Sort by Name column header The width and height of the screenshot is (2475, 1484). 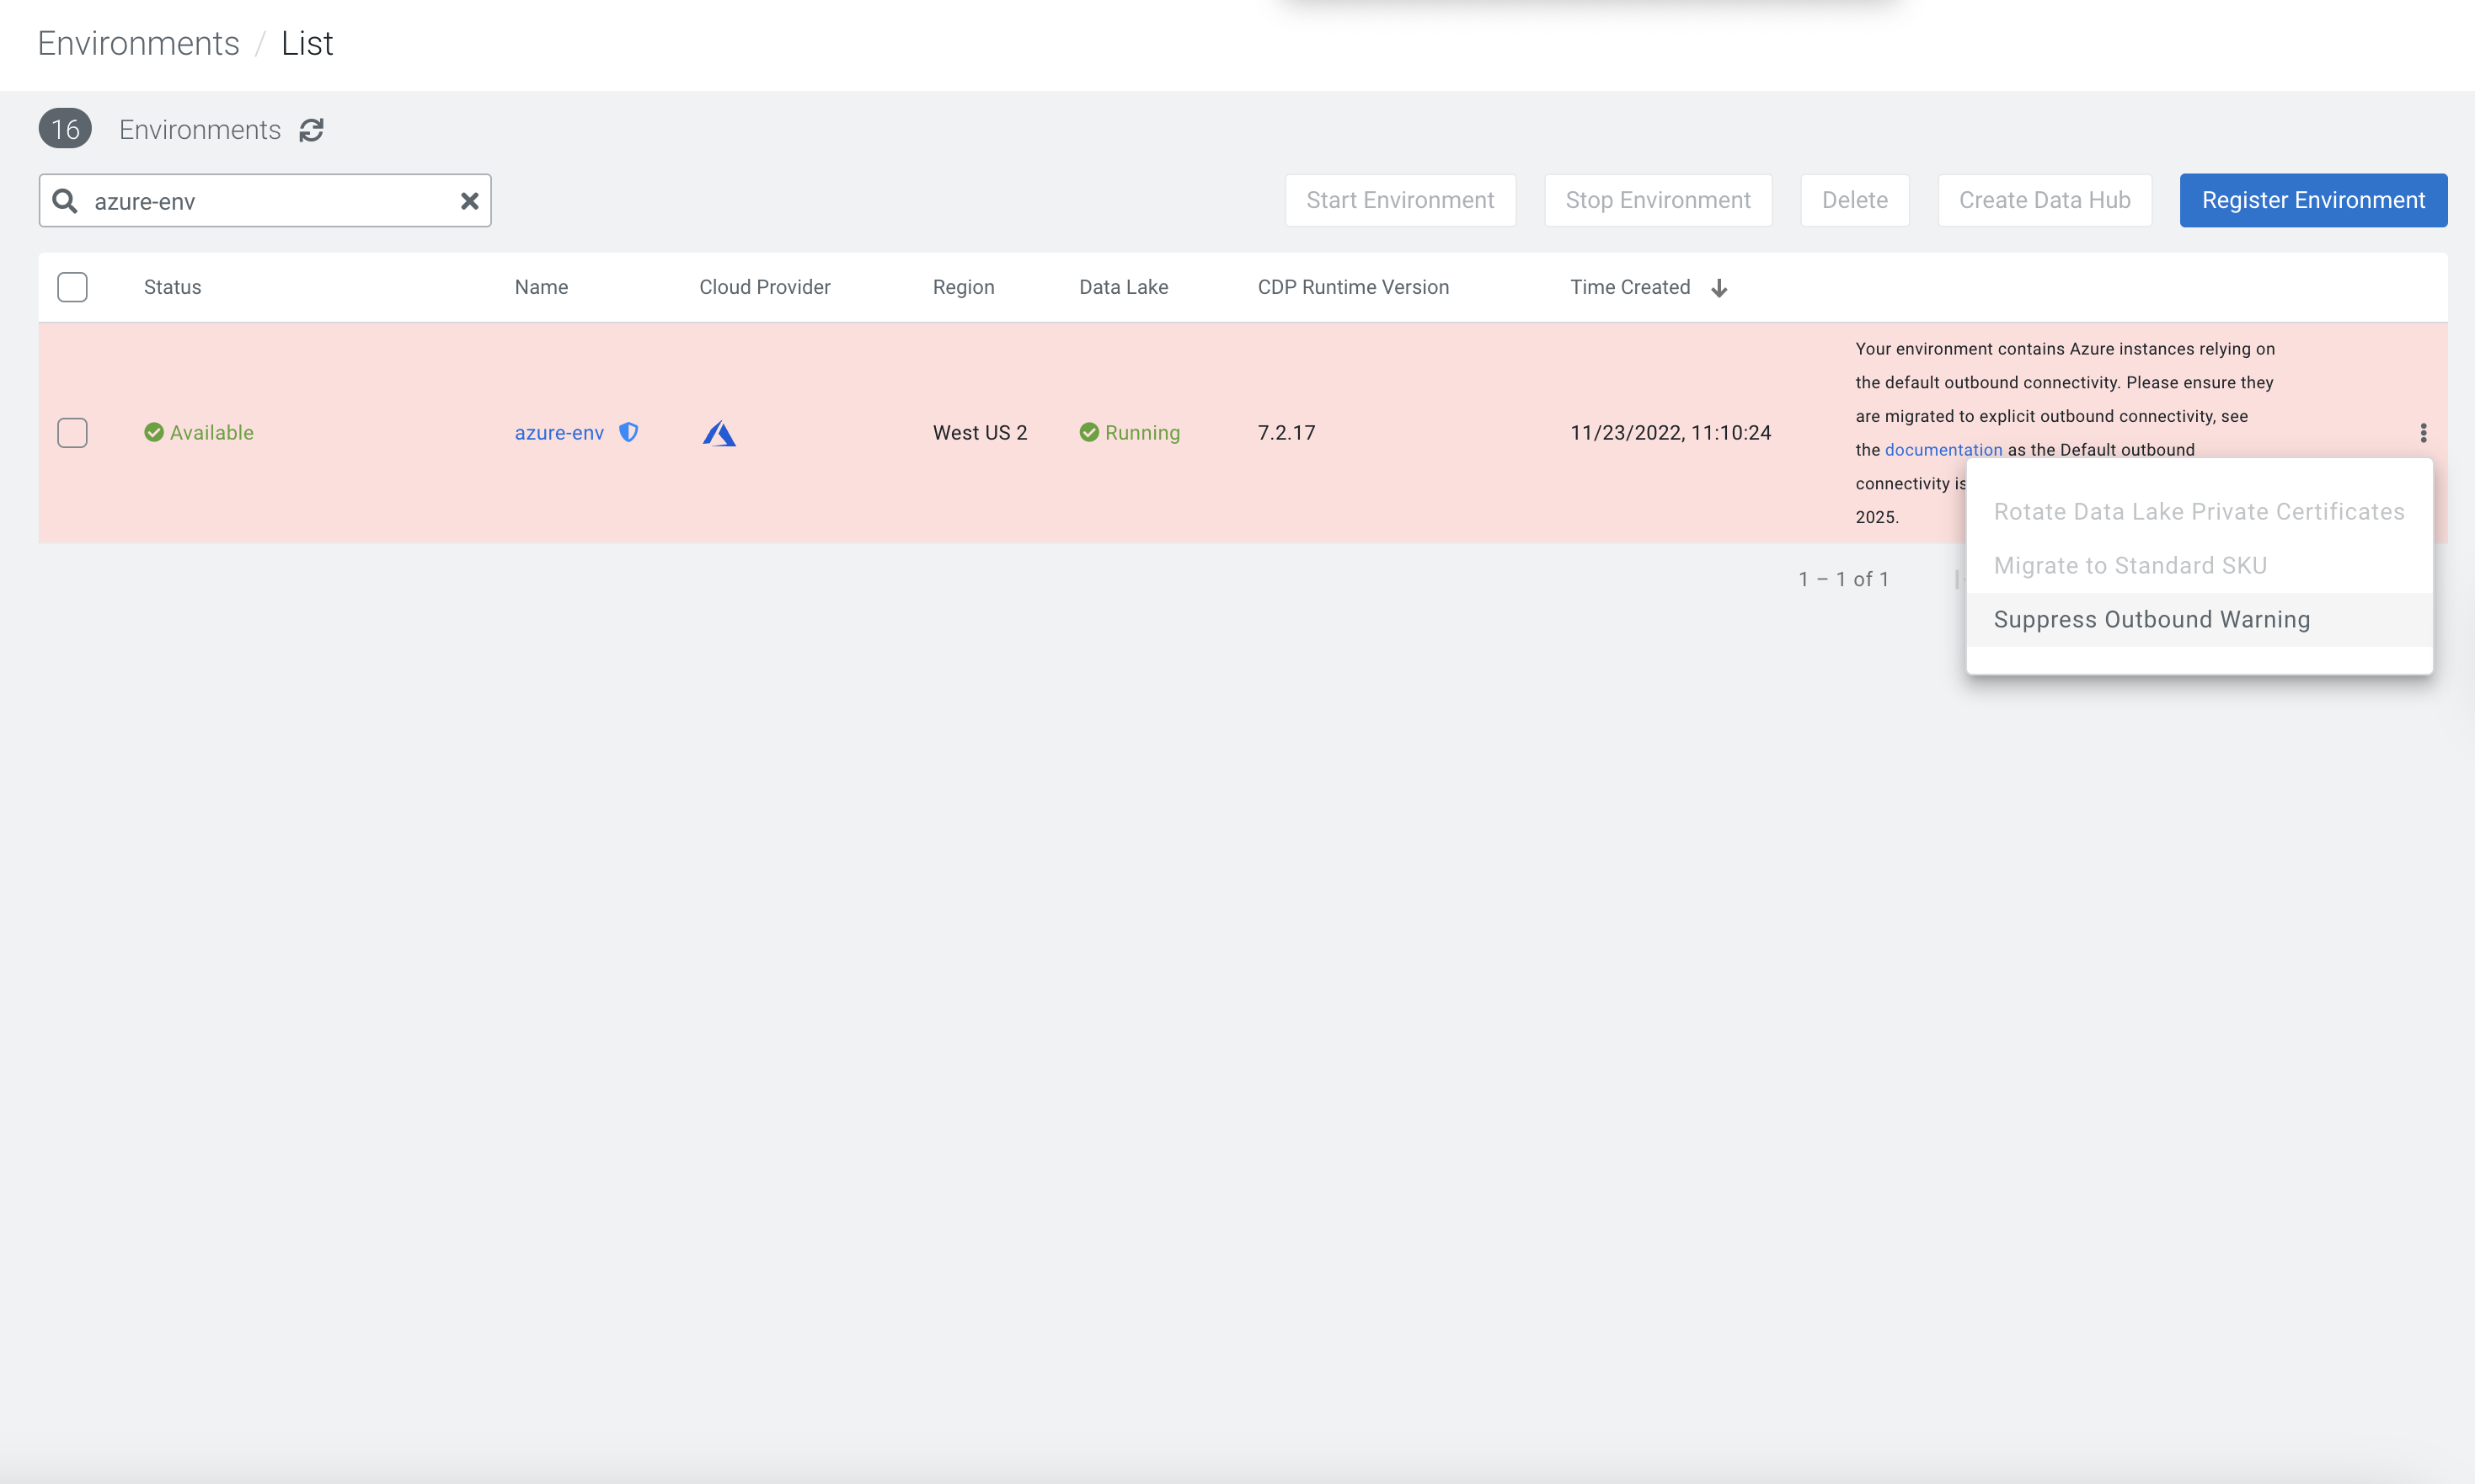[541, 287]
